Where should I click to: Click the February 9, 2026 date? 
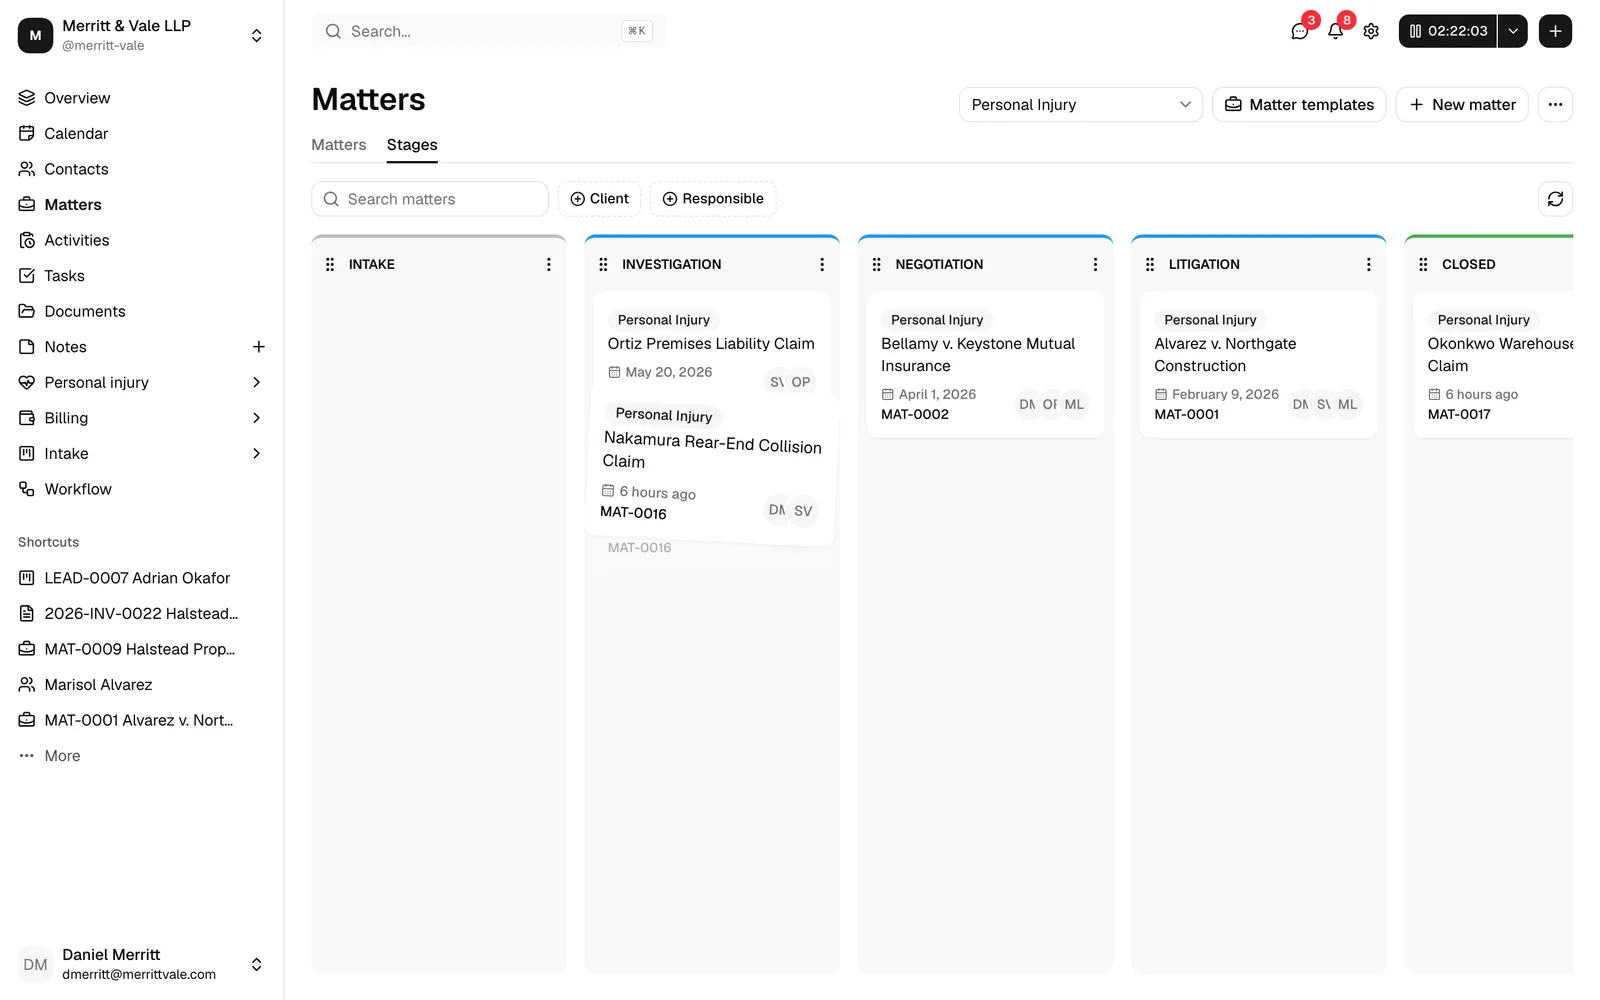1225,394
